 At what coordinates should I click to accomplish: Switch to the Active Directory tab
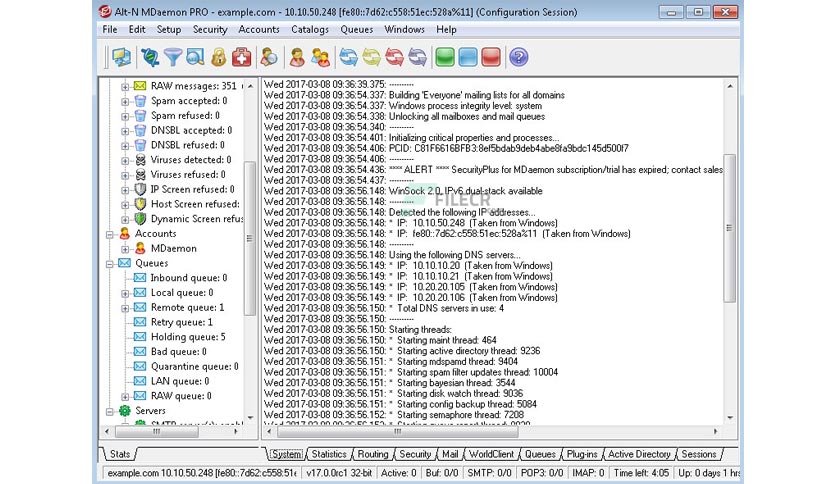tap(639, 454)
